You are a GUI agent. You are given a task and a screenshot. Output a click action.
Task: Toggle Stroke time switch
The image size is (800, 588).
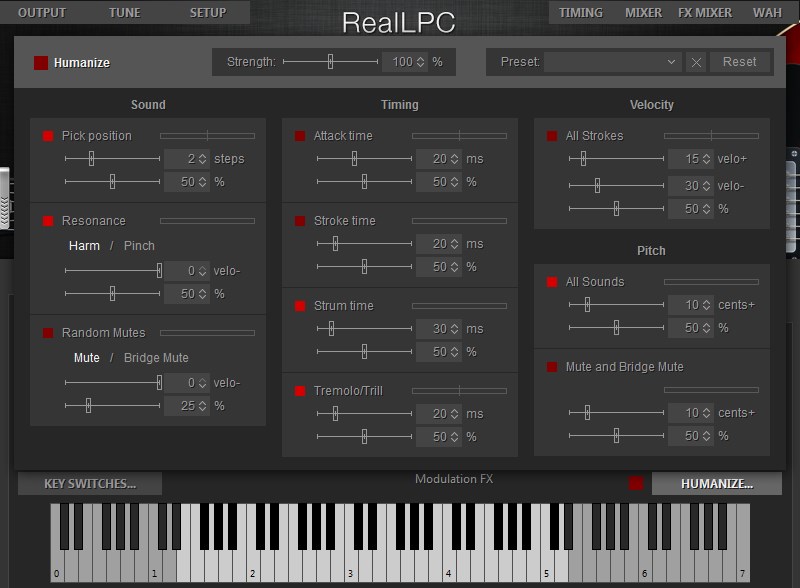coord(300,221)
